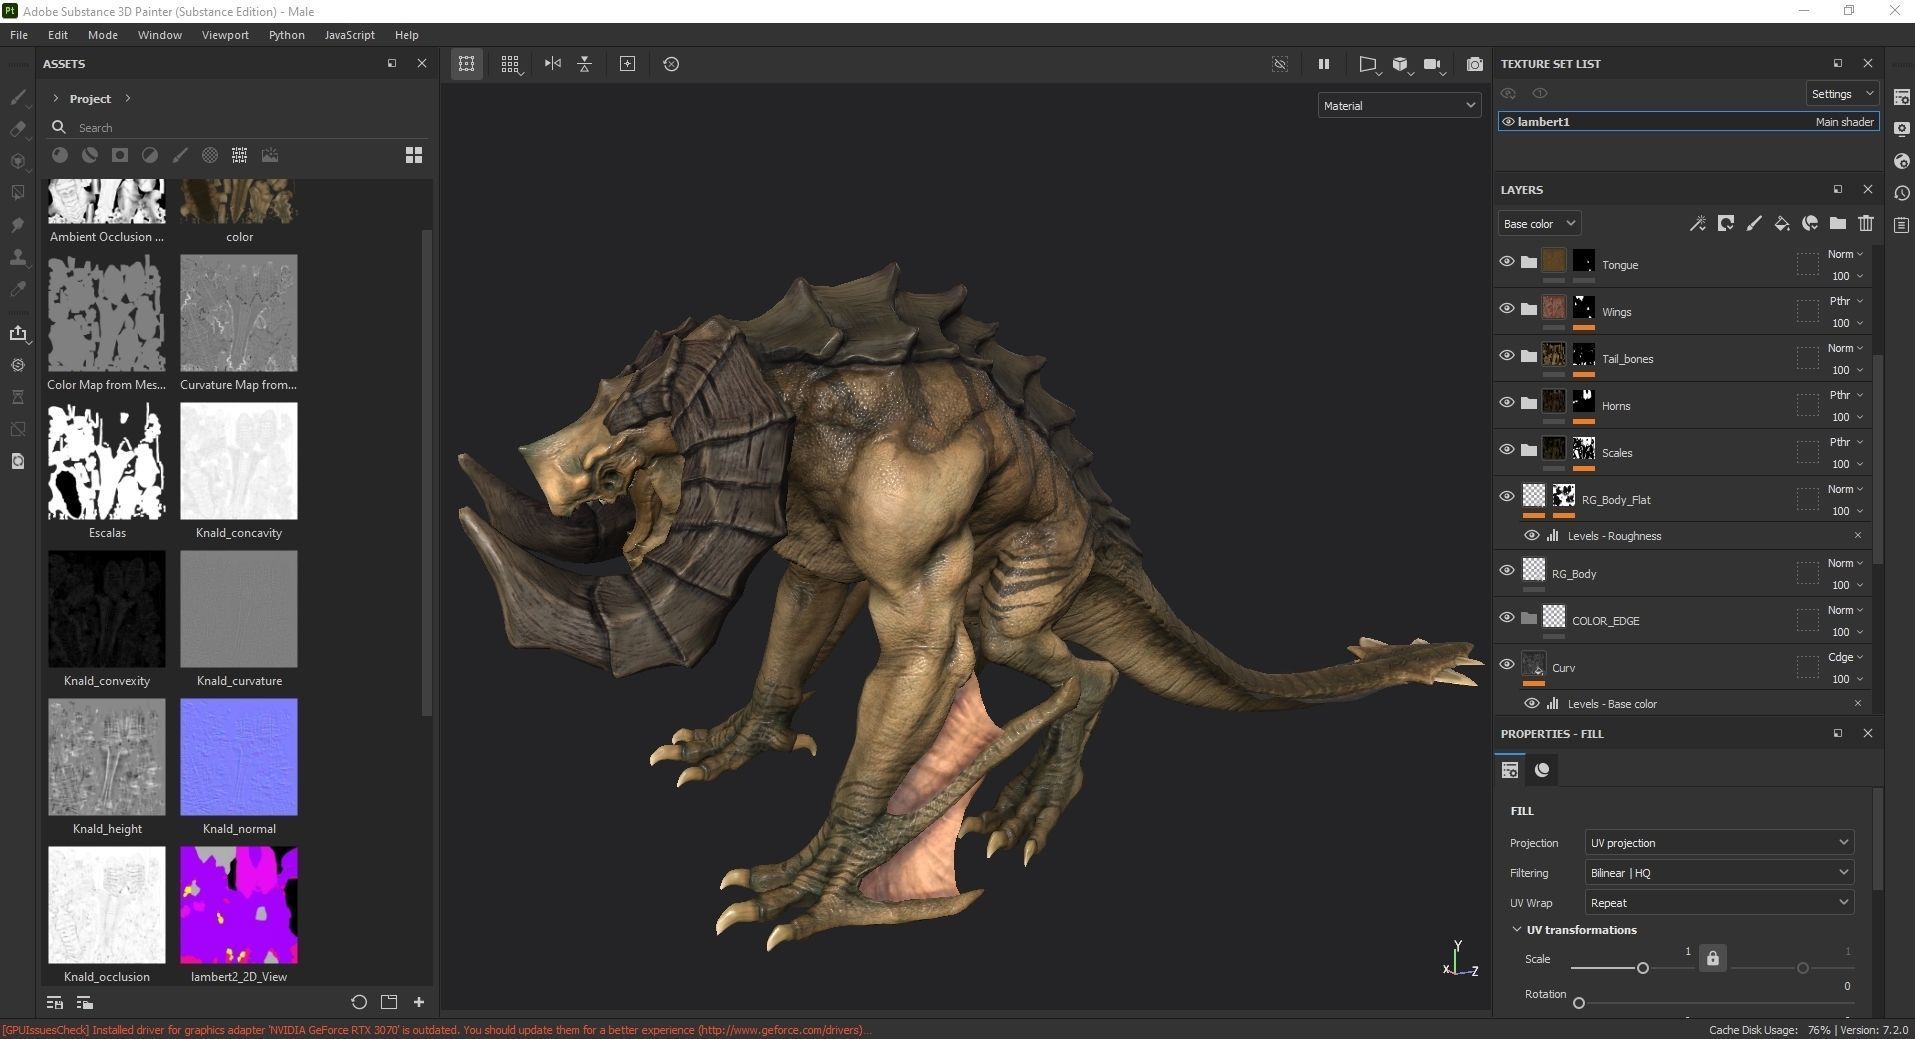Open the Material viewport mode dropdown
The image size is (1915, 1039).
coord(1399,106)
